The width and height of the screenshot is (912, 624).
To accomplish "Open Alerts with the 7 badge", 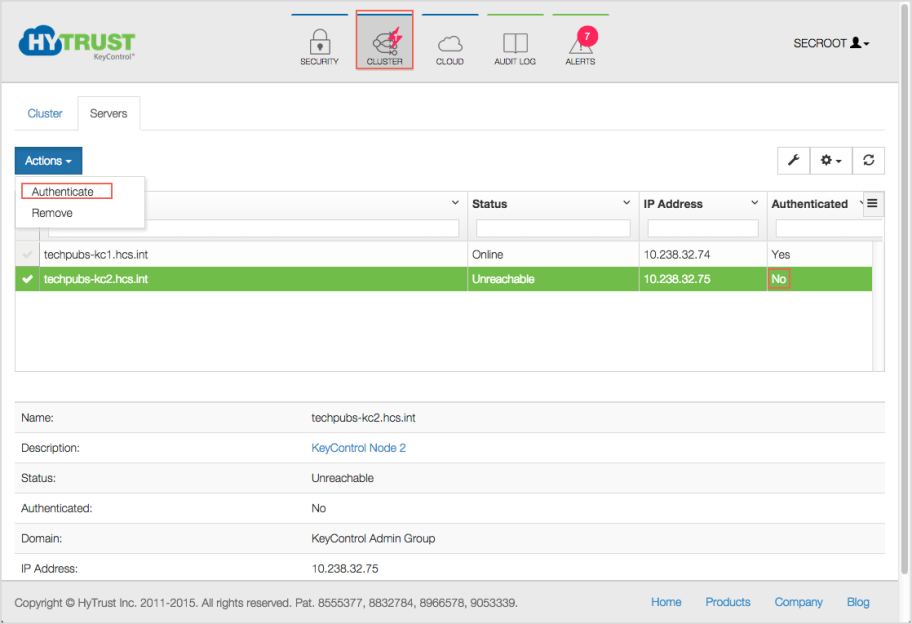I will (580, 47).
